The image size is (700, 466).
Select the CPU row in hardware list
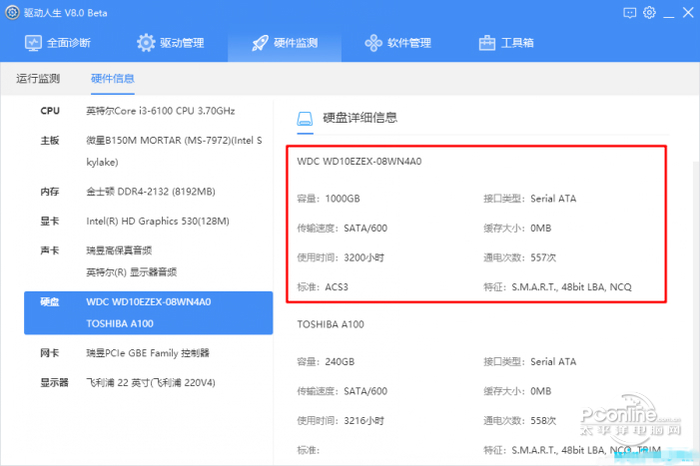pyautogui.click(x=148, y=111)
